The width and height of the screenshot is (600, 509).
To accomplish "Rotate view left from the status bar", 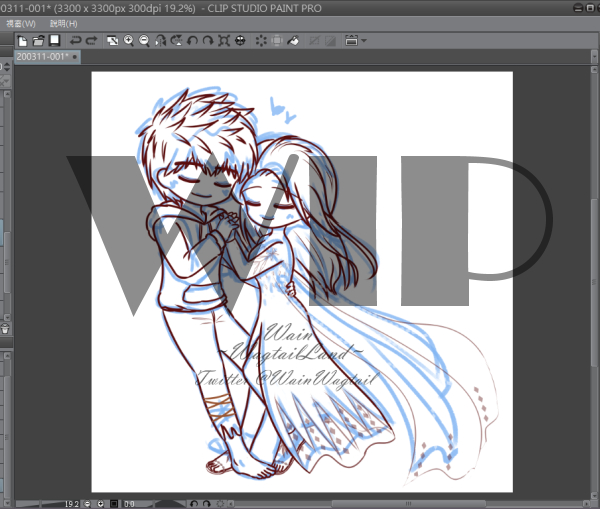I will [x=194, y=504].
